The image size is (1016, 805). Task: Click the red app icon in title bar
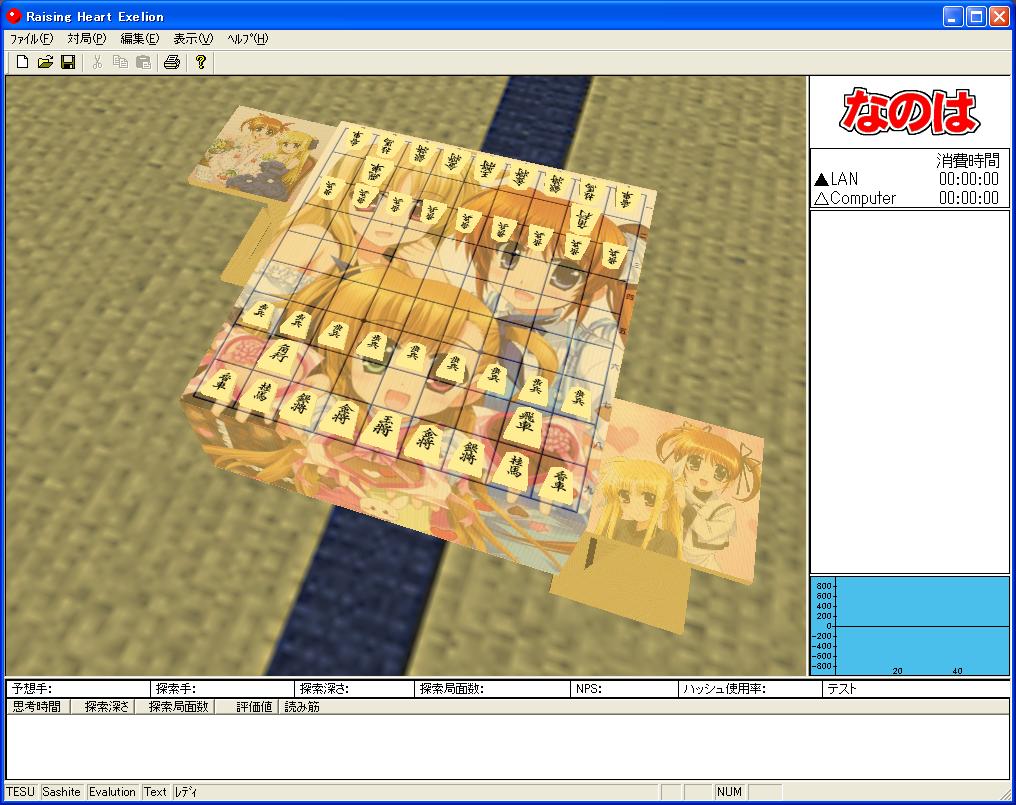pos(13,16)
